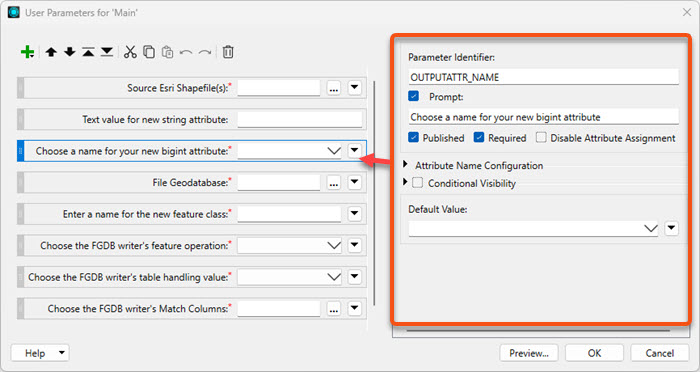Browse for File Geodatabase with ellipsis button

pyautogui.click(x=333, y=183)
